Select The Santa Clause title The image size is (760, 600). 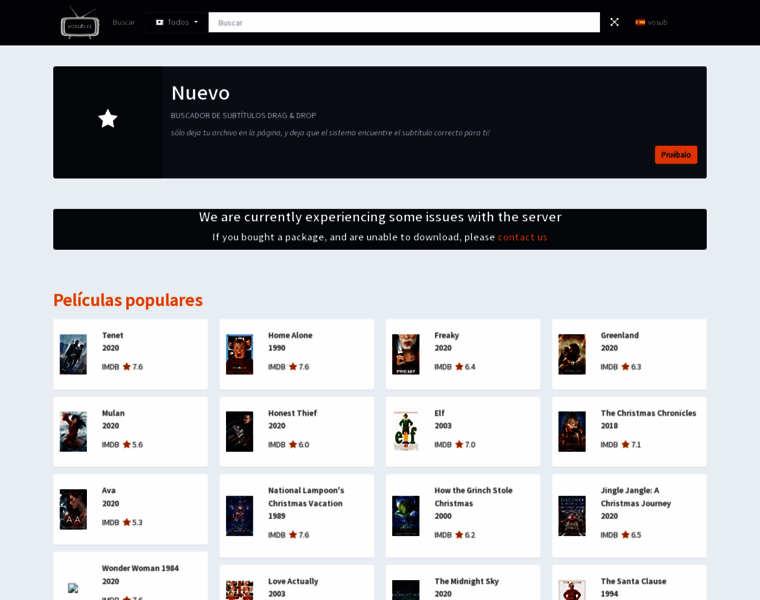tap(633, 581)
